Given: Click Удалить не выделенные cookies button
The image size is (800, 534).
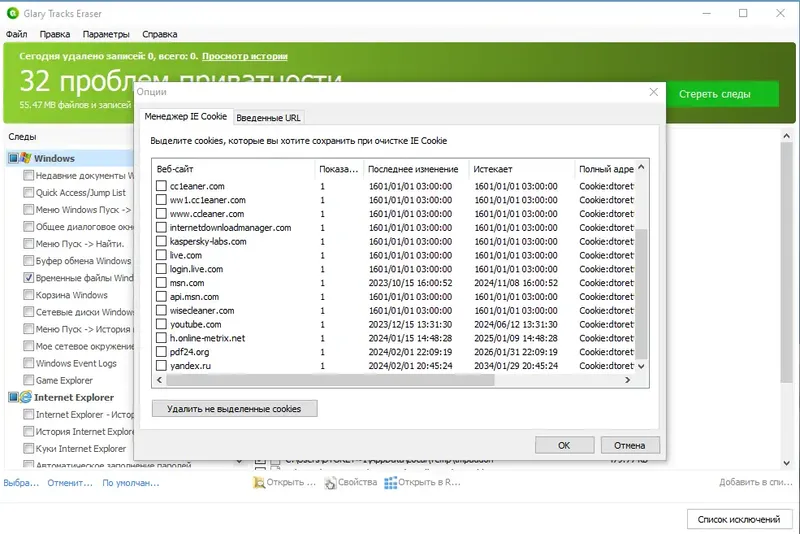Looking at the screenshot, I should tap(234, 409).
